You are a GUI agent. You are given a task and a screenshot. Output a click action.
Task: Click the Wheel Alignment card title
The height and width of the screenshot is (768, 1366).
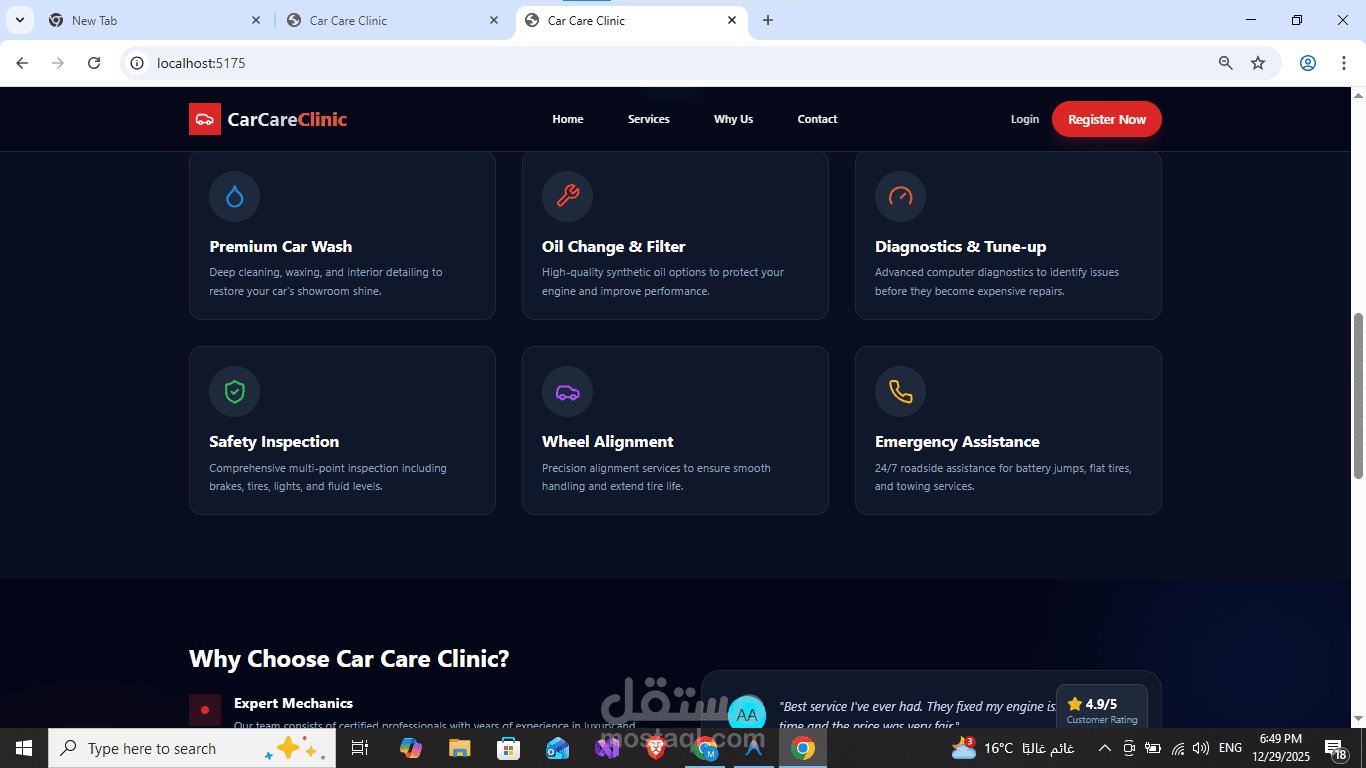608,442
